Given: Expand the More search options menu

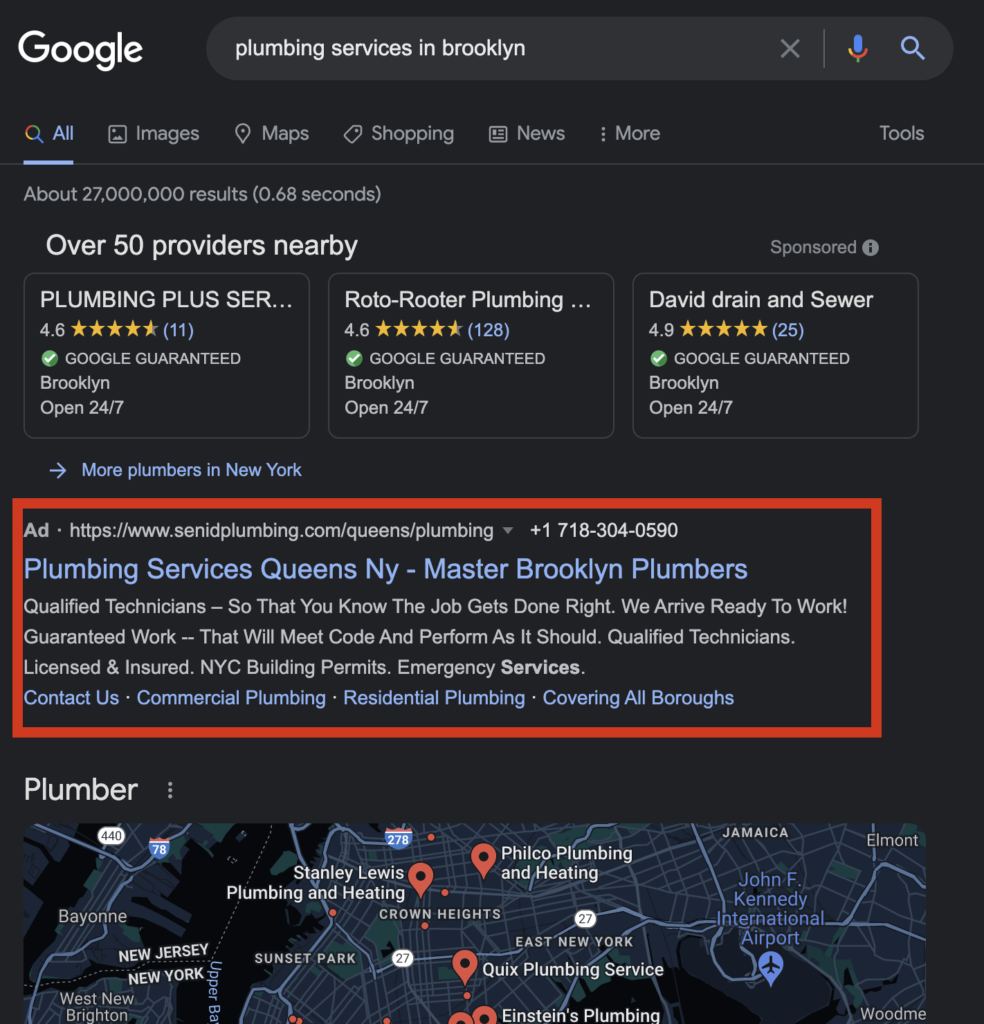Looking at the screenshot, I should click(629, 134).
